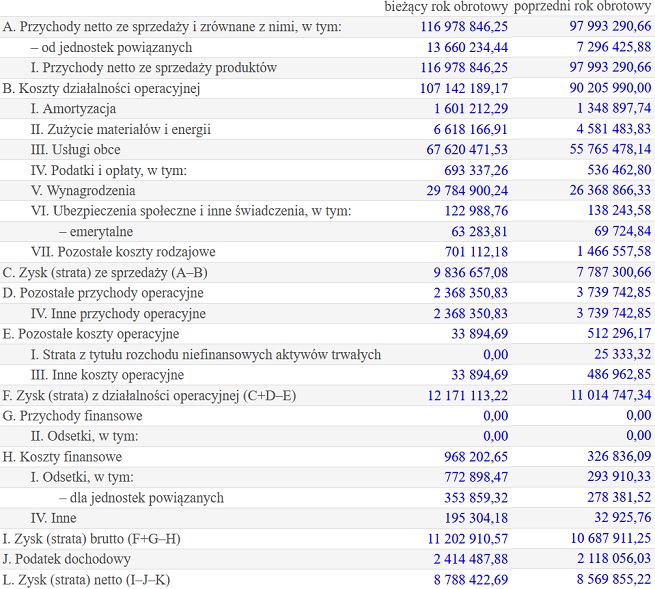The height and width of the screenshot is (589, 655).
Task: Select value 90 205 990,00
Action: [610, 88]
